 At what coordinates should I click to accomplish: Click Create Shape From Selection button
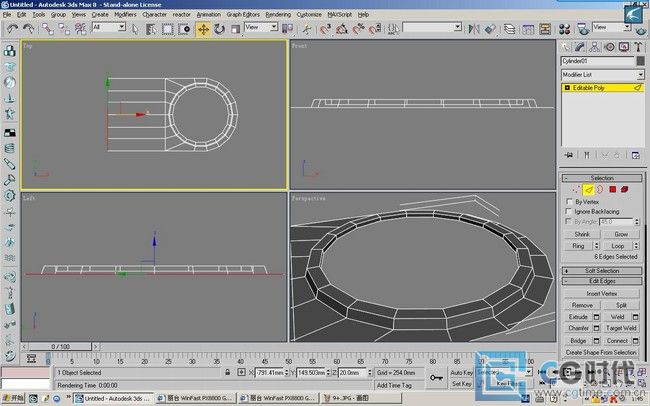[x=601, y=352]
